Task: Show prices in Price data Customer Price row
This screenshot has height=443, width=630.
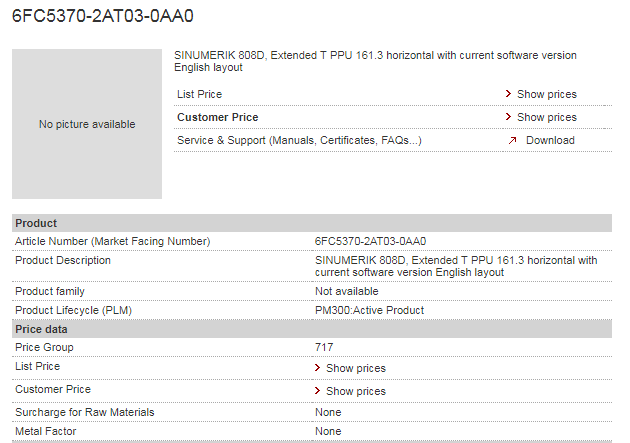Action: pos(356,391)
